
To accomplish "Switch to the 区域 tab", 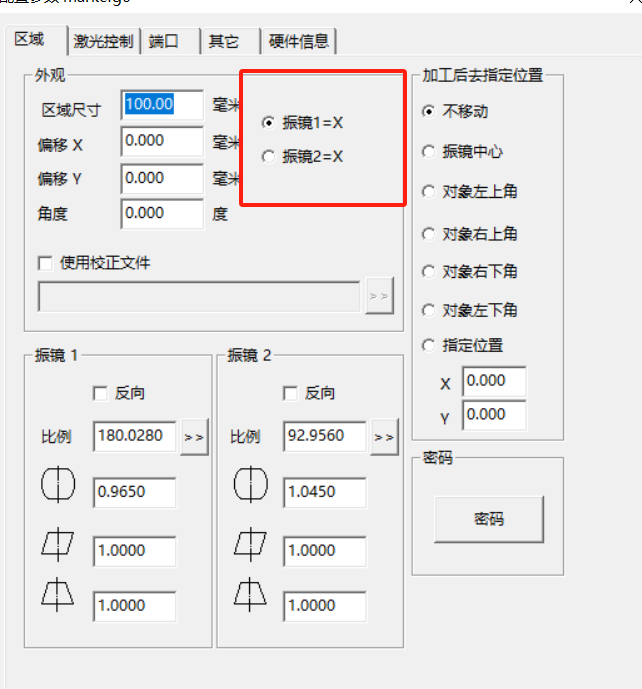I will coord(36,40).
